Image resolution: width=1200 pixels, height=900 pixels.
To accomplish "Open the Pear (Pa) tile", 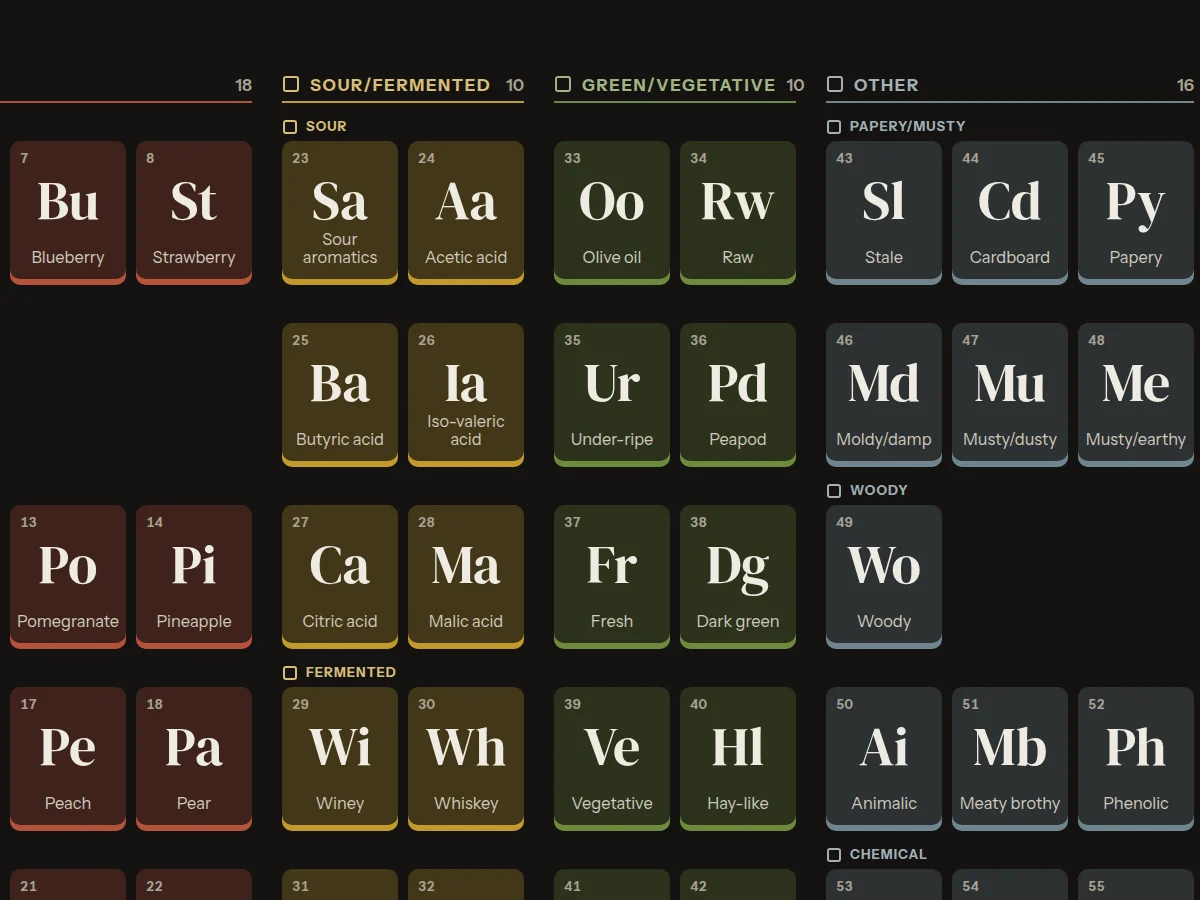I will [194, 759].
